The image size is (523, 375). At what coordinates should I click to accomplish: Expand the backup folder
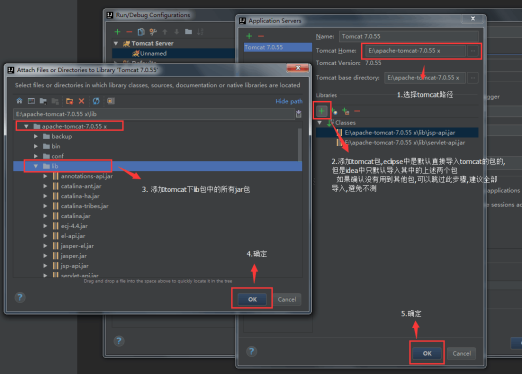[36, 136]
